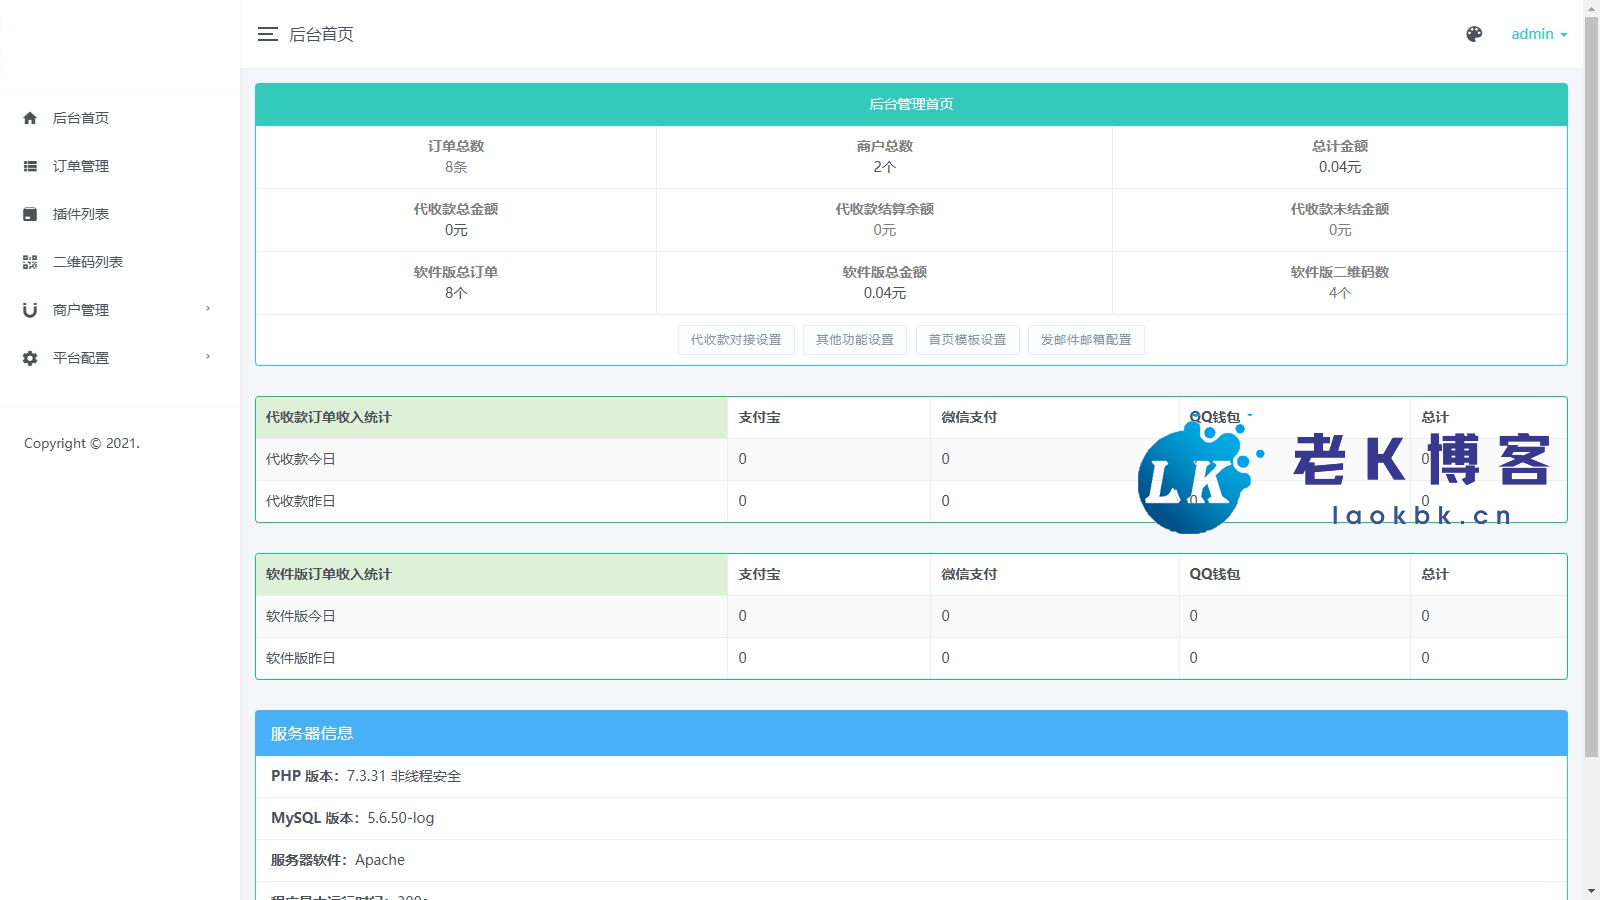
Task: Click the scrollbar down arrow
Action: pyautogui.click(x=1591, y=891)
